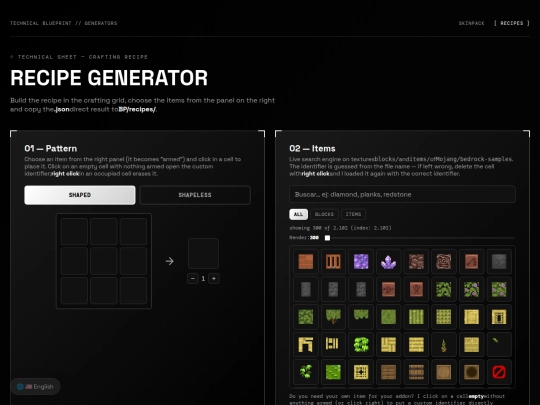Click the top-left crafting grid cell

click(x=74, y=231)
